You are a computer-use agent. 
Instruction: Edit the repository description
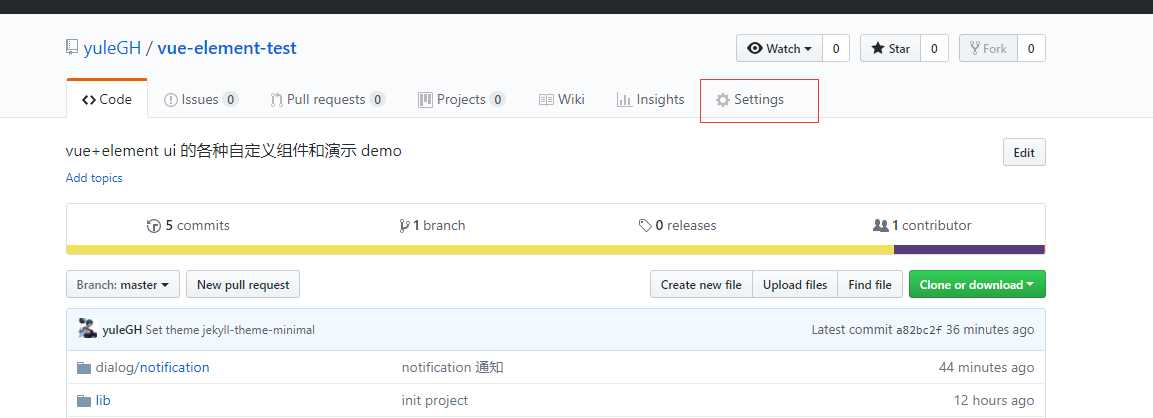(x=1024, y=152)
